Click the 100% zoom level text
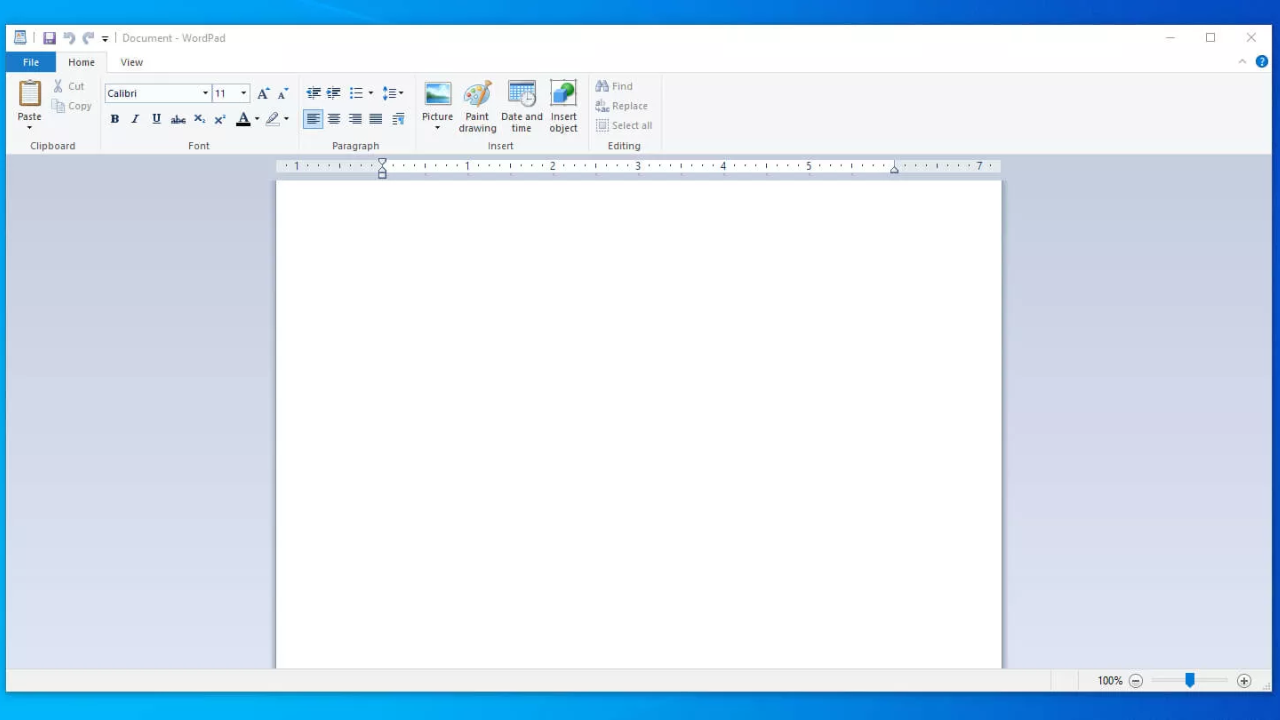 (x=1110, y=681)
